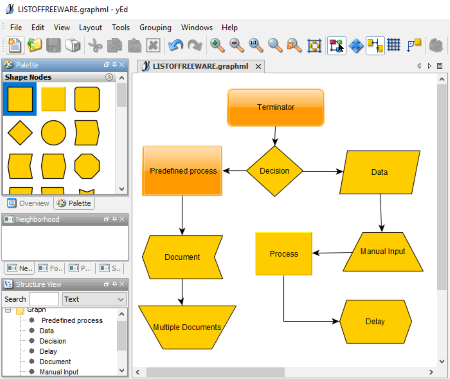Select Predefined process in Structure View

coord(72,321)
